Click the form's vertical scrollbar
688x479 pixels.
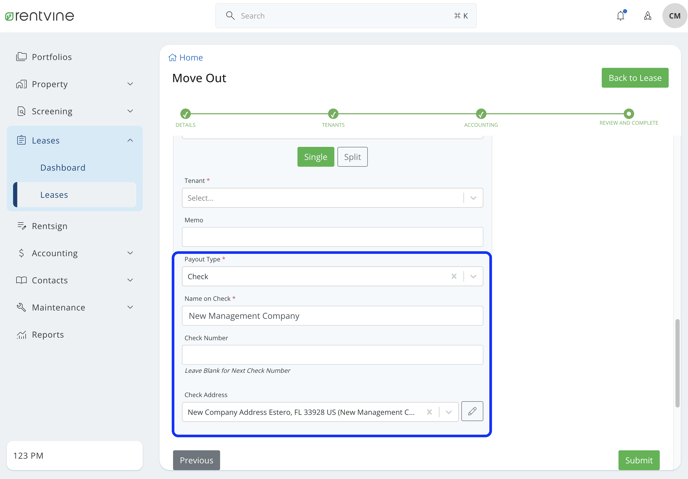(x=677, y=363)
